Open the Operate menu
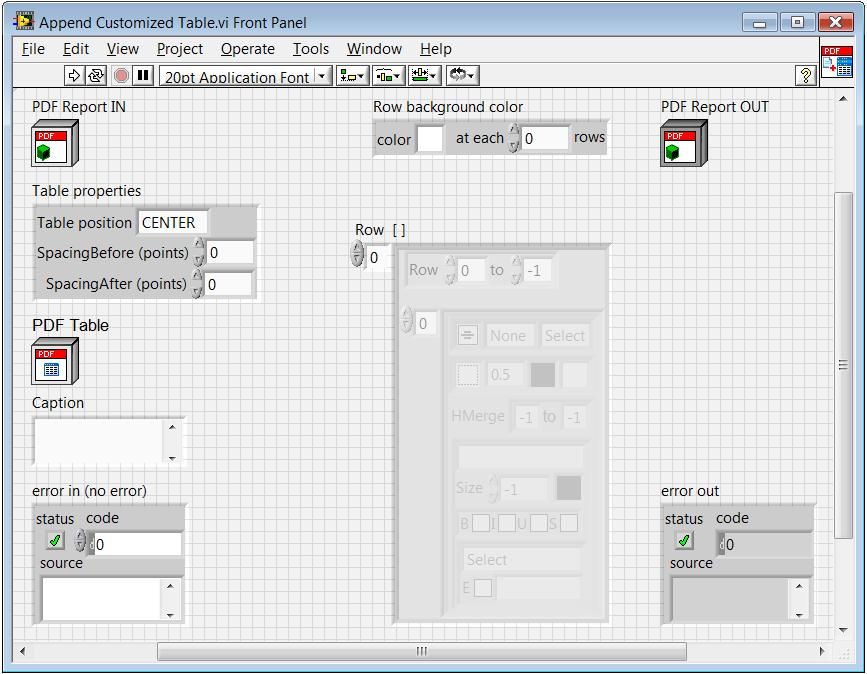Viewport: 867px width, 674px height. [247, 49]
